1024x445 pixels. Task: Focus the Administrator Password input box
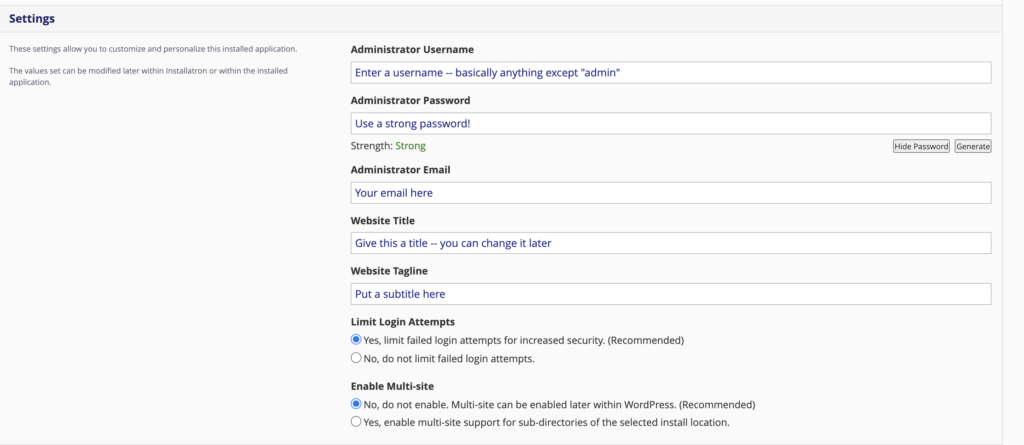point(671,124)
